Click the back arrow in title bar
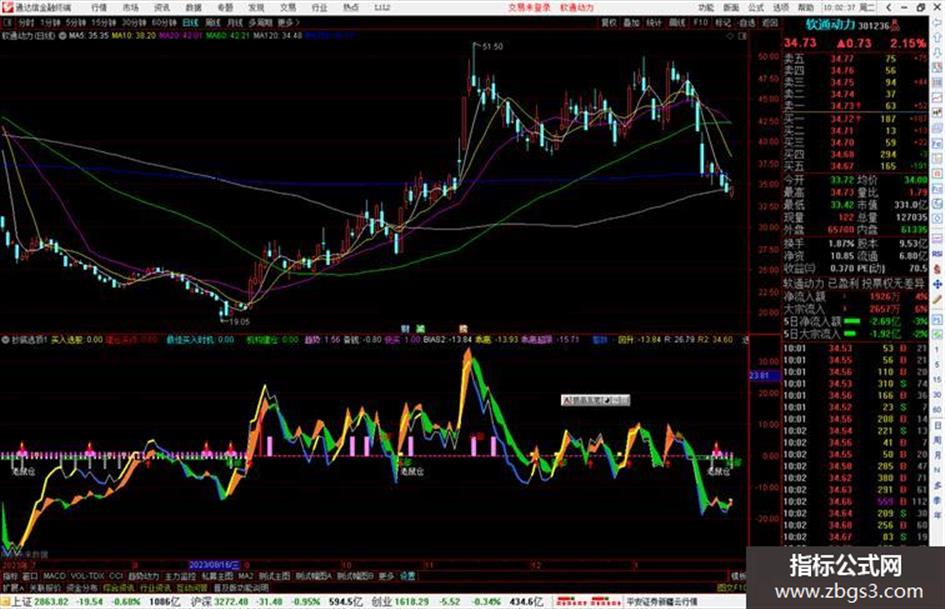945x609 pixels. point(888,7)
